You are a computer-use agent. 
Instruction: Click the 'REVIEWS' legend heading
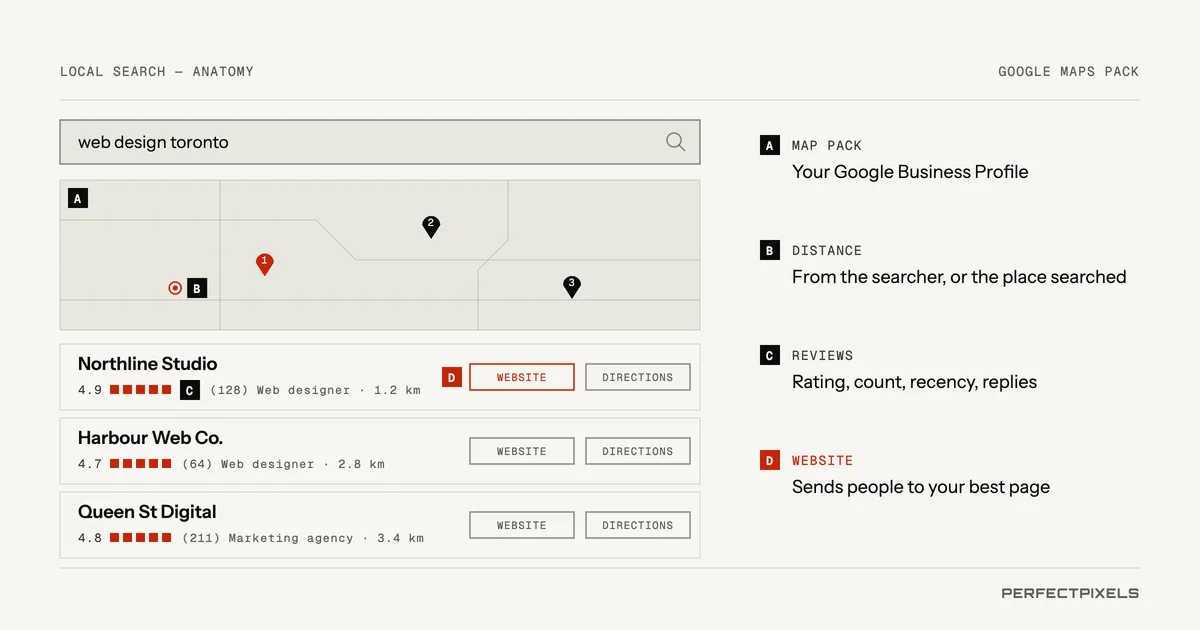[823, 356]
